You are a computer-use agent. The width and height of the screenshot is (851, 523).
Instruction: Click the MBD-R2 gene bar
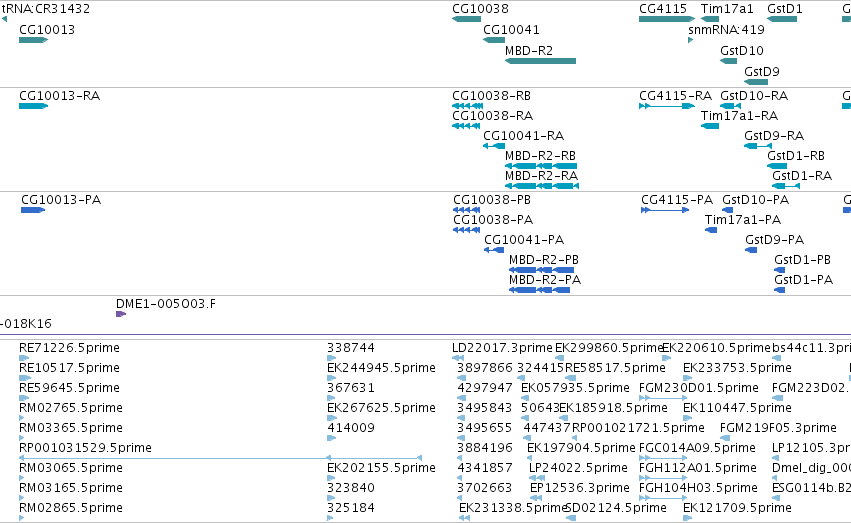click(541, 61)
